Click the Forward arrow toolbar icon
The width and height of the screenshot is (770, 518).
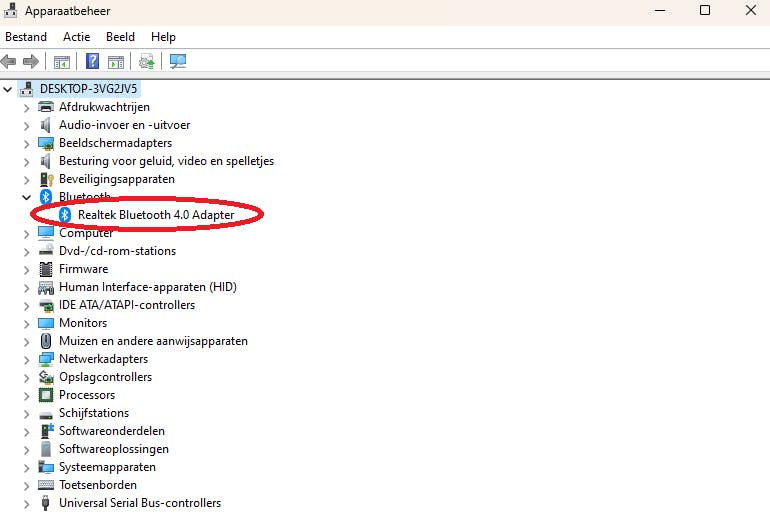pyautogui.click(x=31, y=61)
